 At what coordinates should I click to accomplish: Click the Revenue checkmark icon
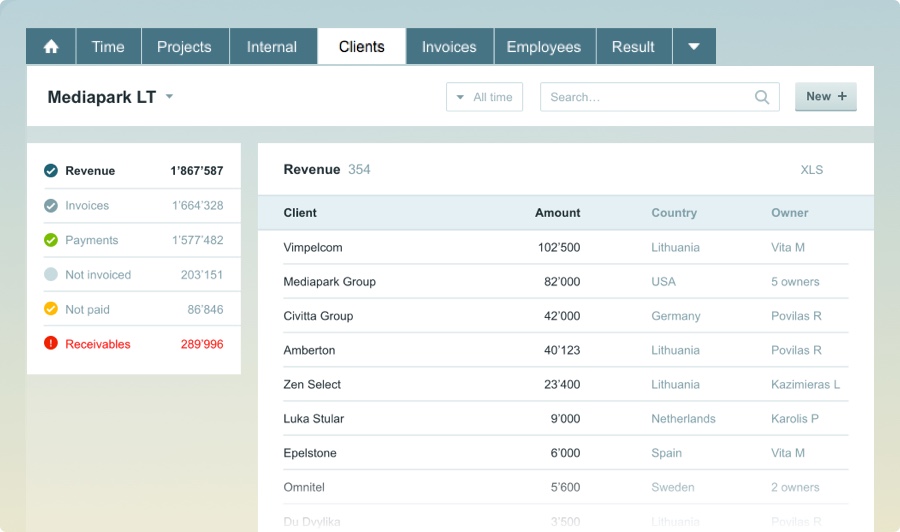[51, 171]
